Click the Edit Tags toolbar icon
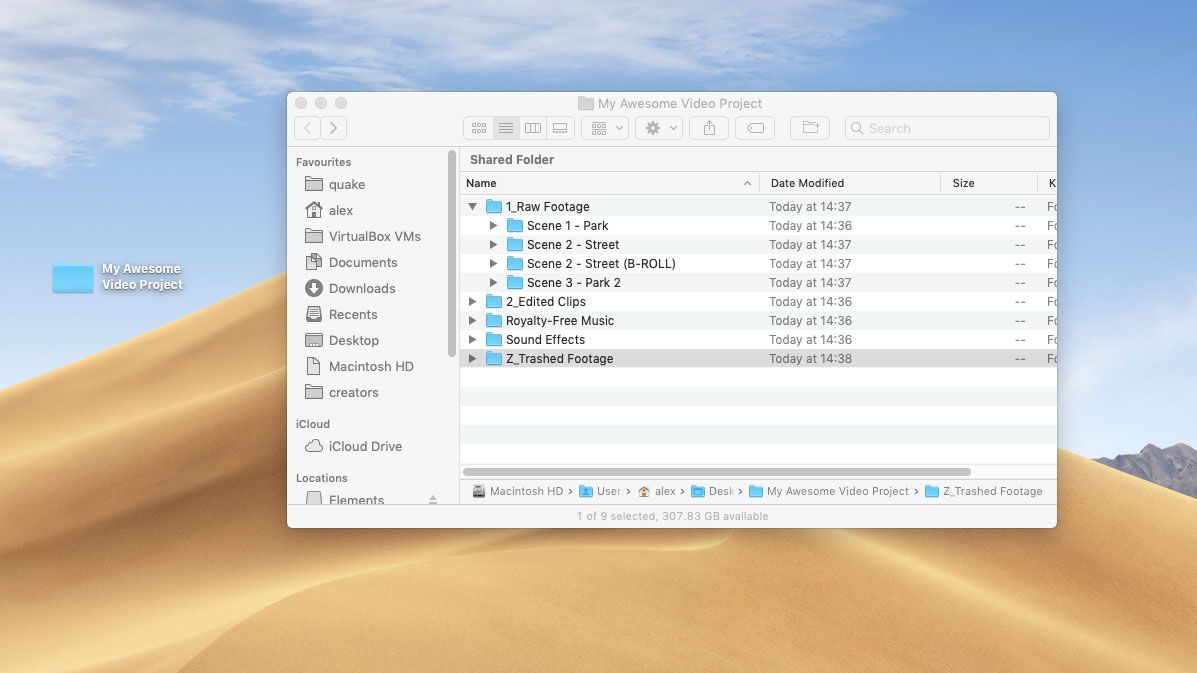The height and width of the screenshot is (673, 1197). 755,128
